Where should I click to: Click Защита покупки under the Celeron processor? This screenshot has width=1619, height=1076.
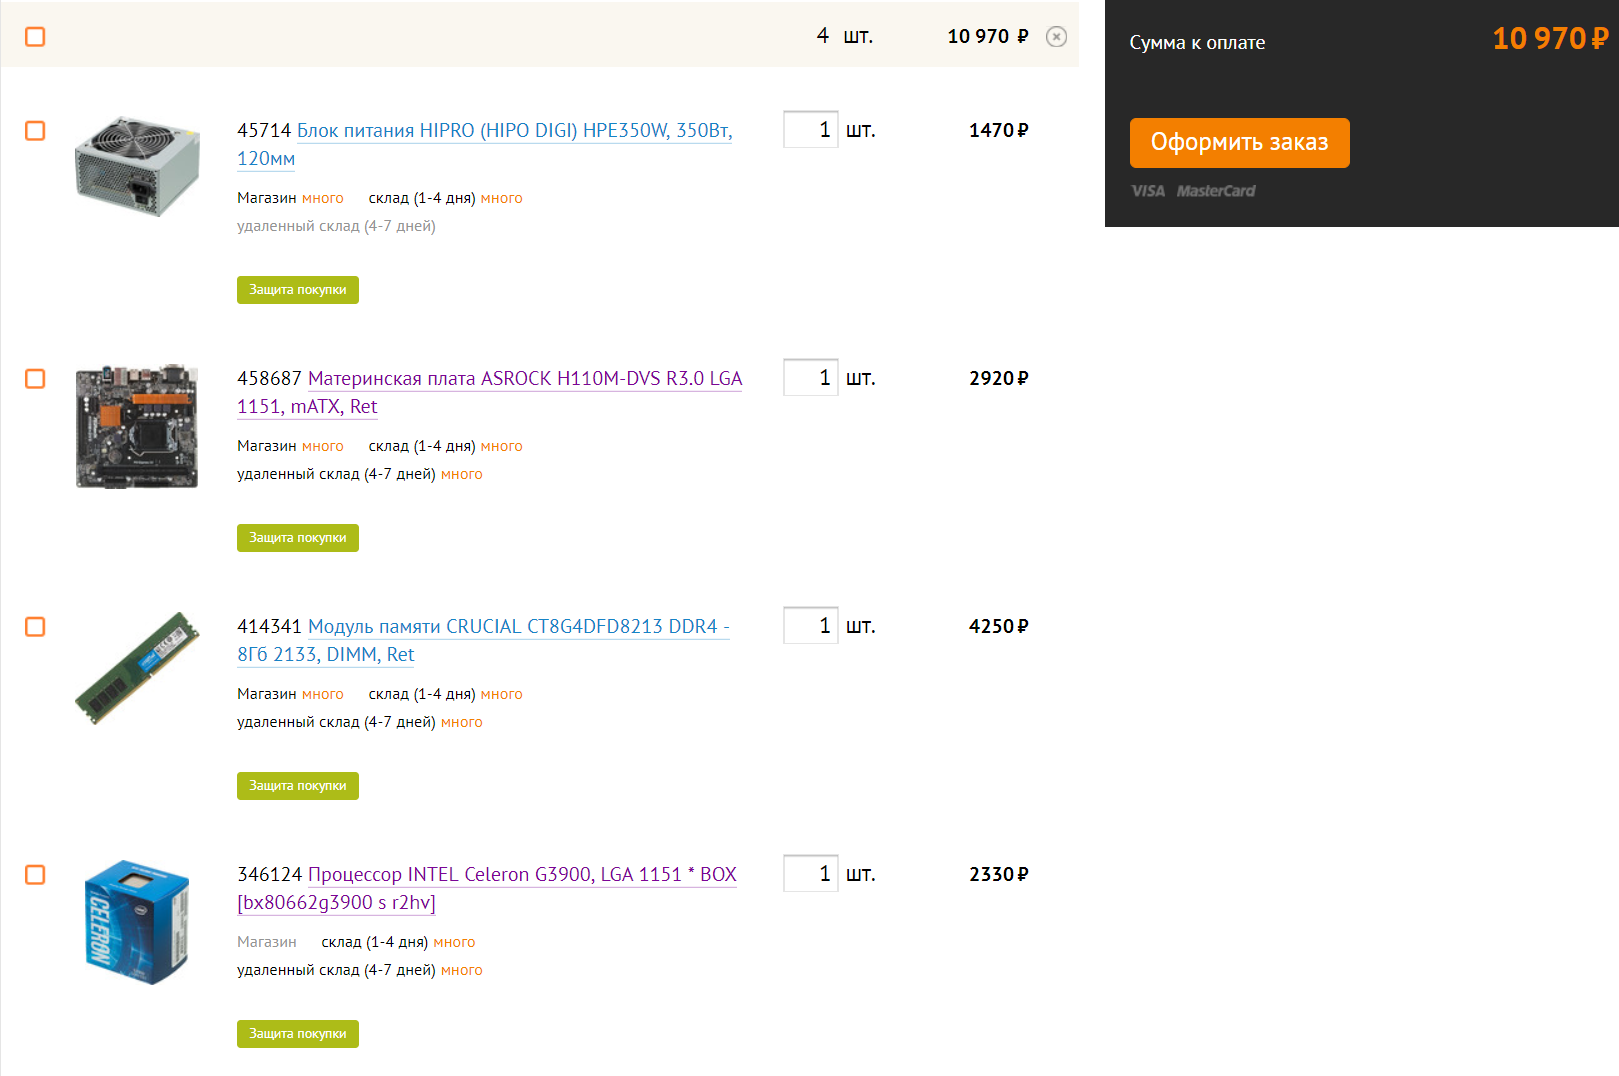point(297,1034)
